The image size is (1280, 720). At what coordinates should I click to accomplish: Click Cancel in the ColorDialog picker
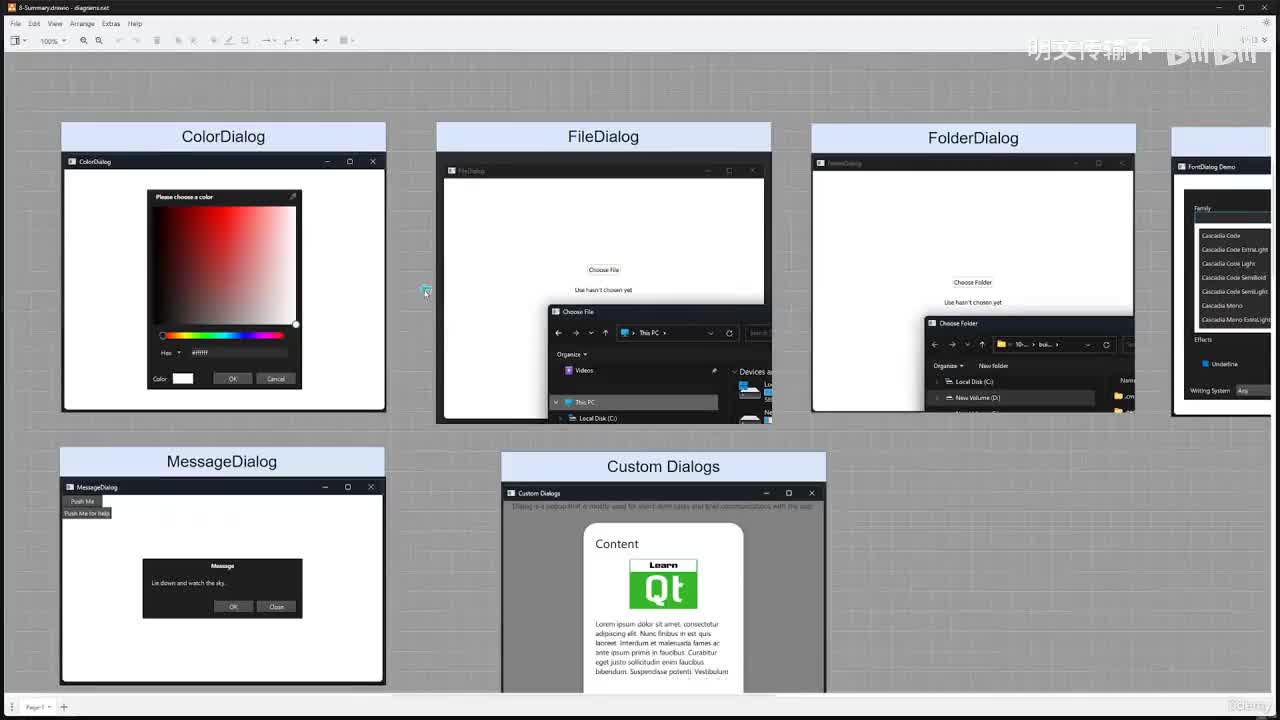pyautogui.click(x=276, y=379)
